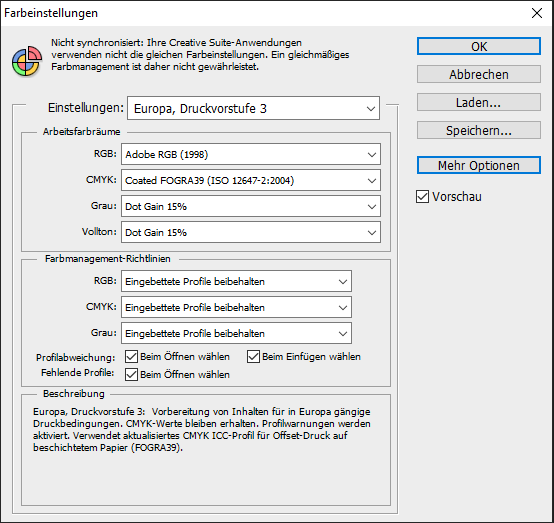The image size is (554, 523).
Task: Click the Profilabweichung label
Action: coord(76,358)
